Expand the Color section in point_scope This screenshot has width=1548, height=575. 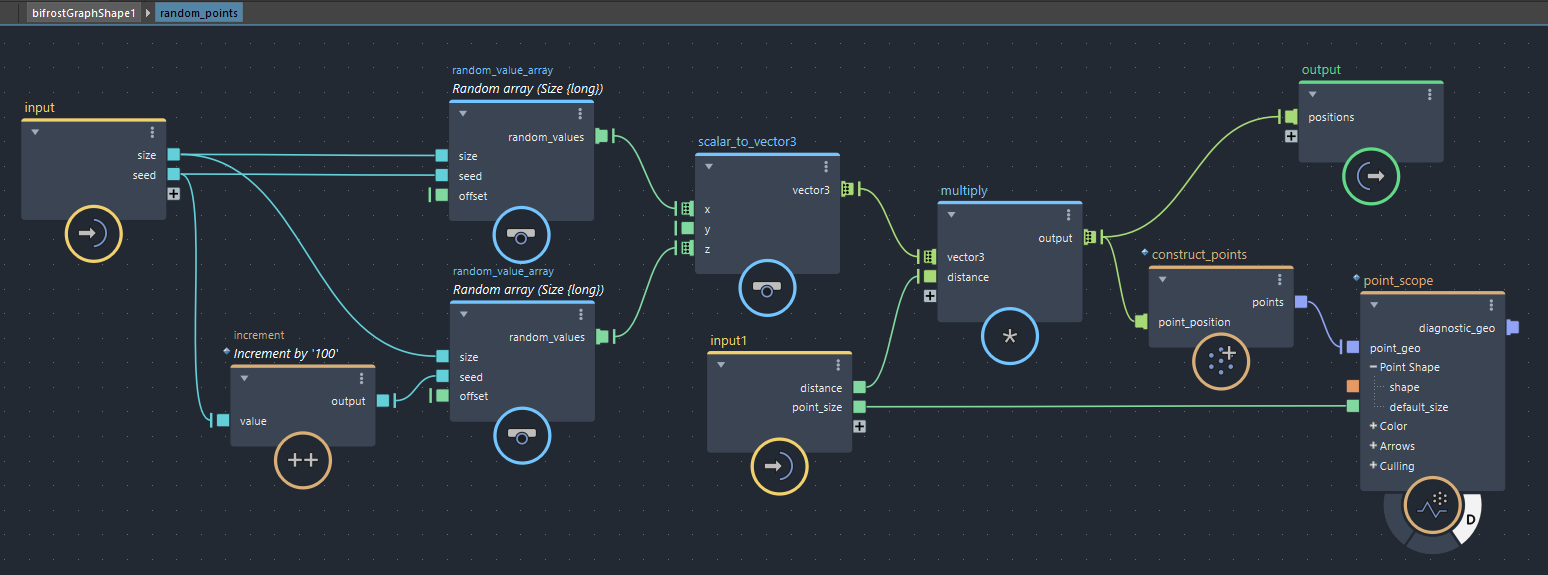(x=1374, y=426)
